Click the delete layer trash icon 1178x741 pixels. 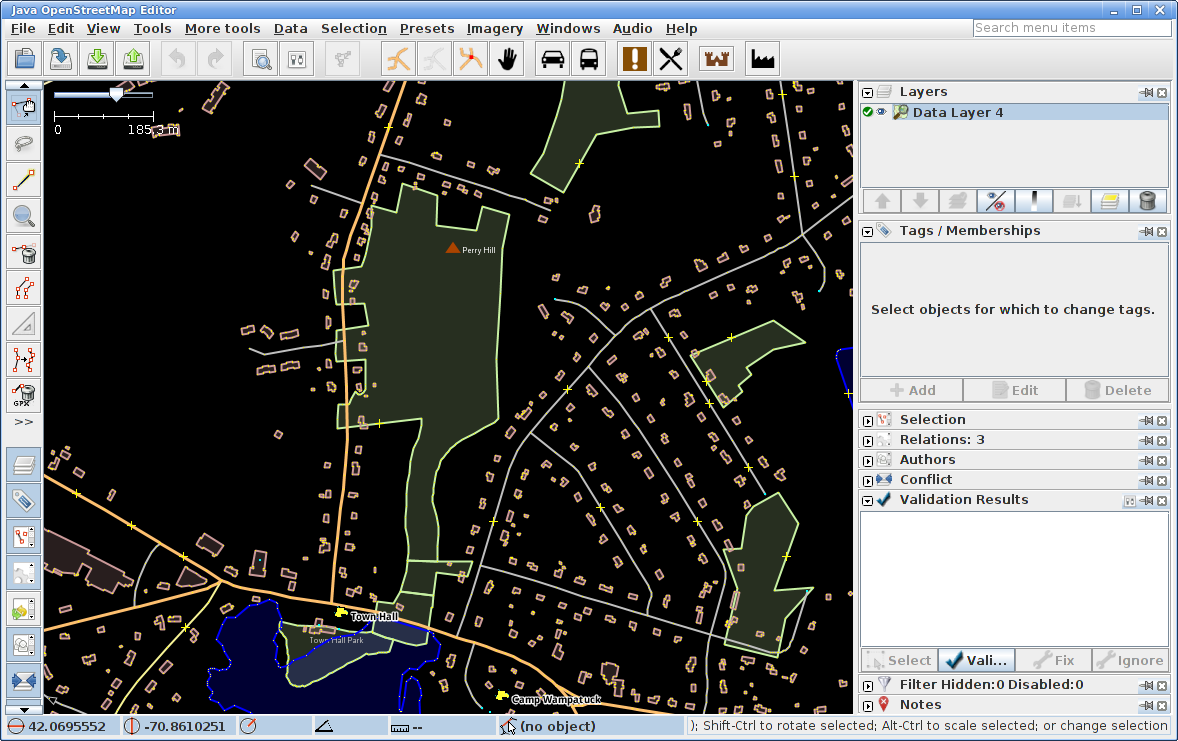(1148, 201)
